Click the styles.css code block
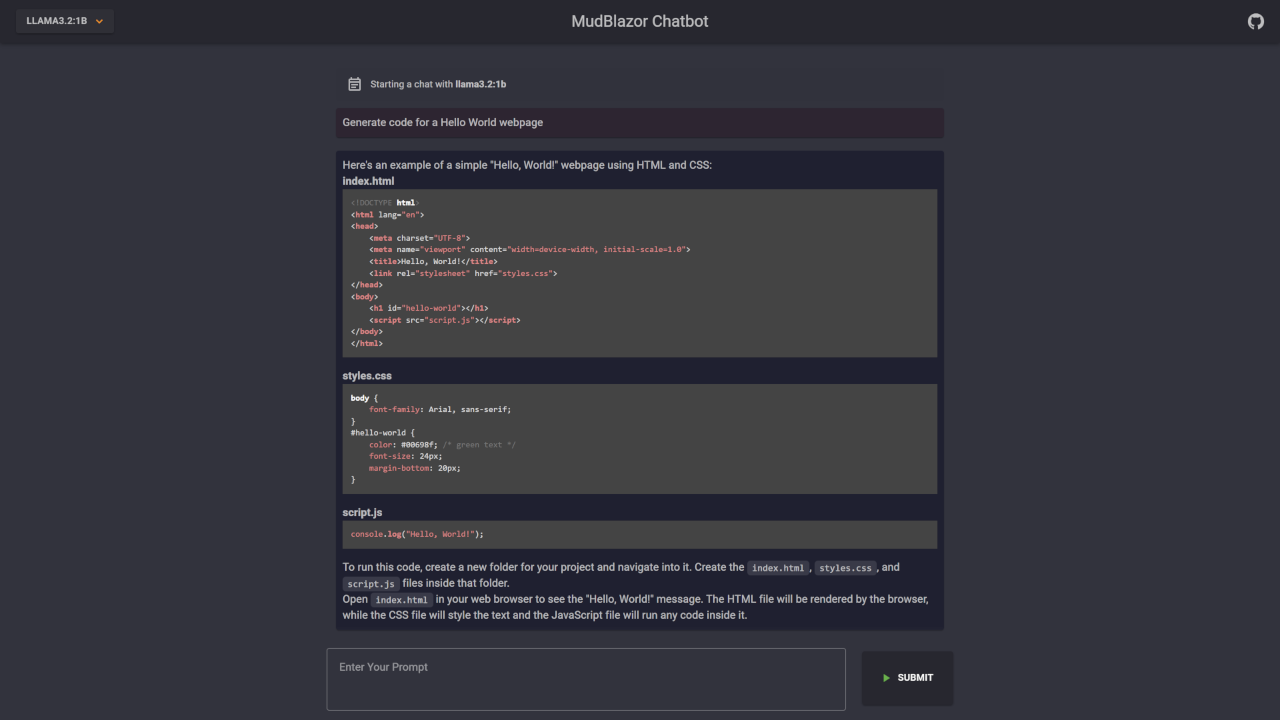This screenshot has width=1280, height=720. click(x=640, y=439)
